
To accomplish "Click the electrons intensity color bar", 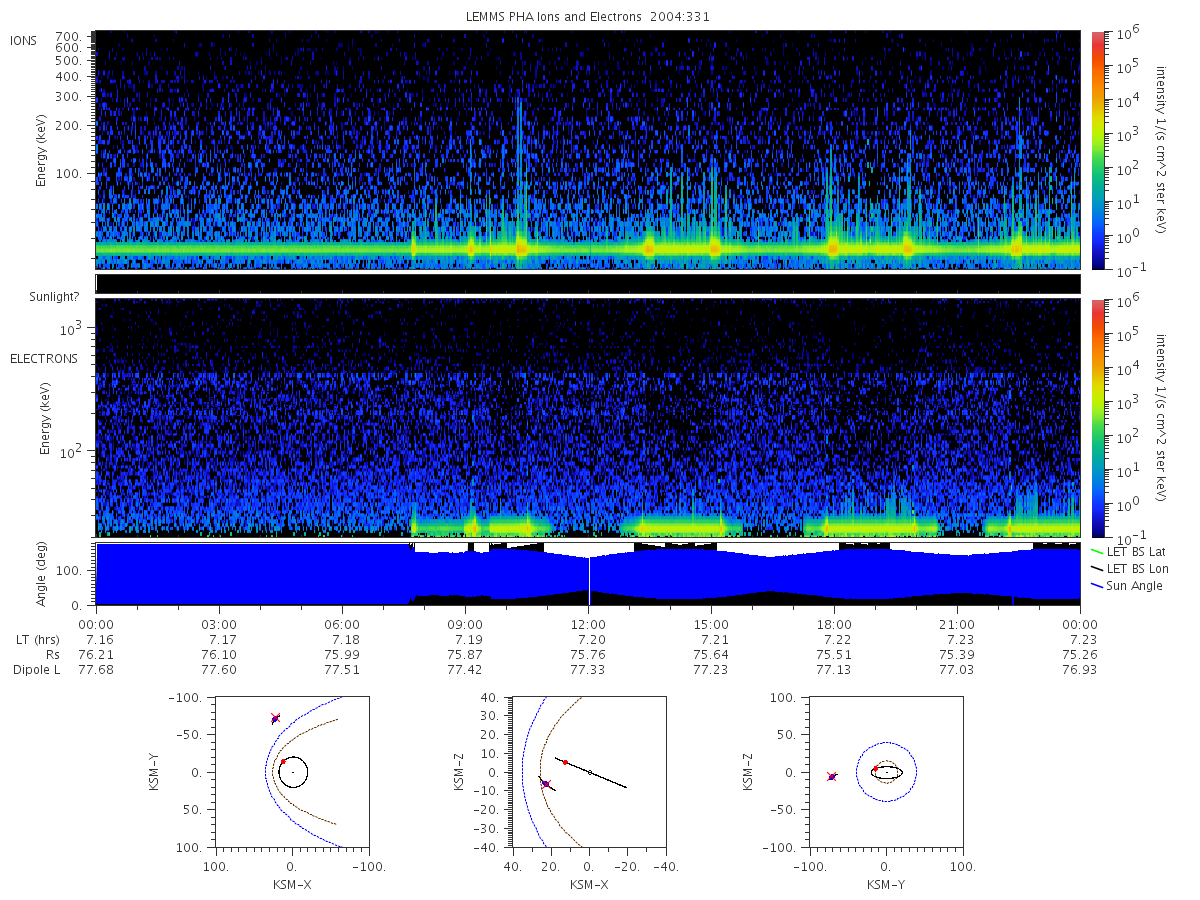I will point(1097,417).
